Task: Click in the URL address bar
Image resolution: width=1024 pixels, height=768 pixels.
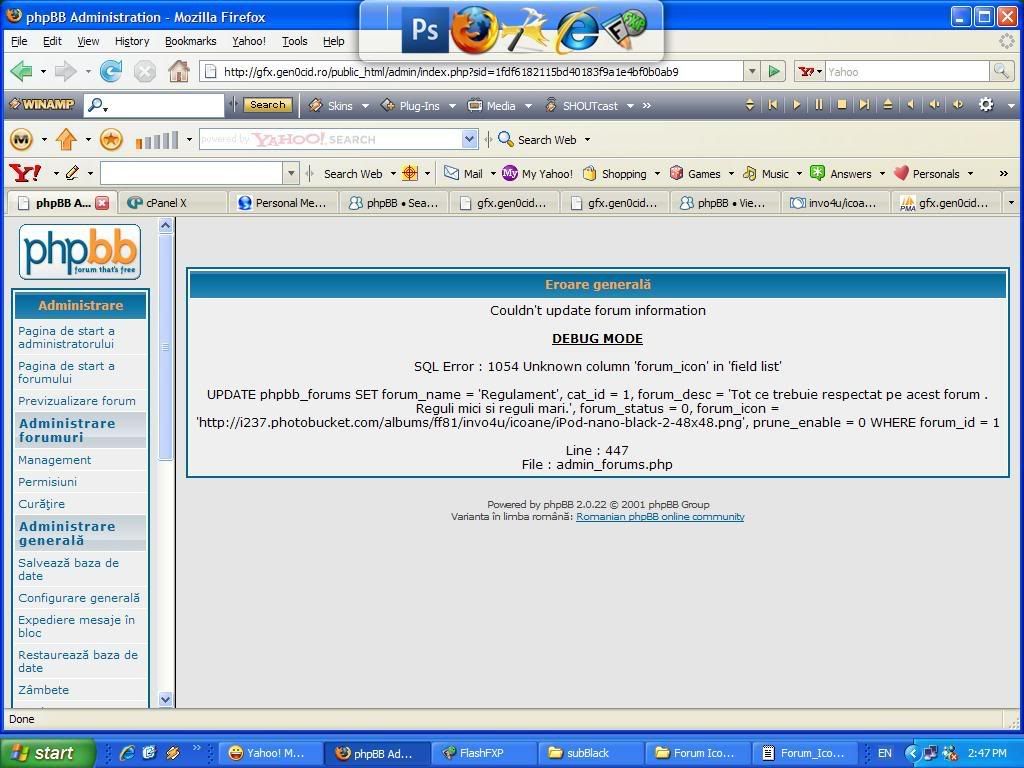Action: tap(470, 71)
